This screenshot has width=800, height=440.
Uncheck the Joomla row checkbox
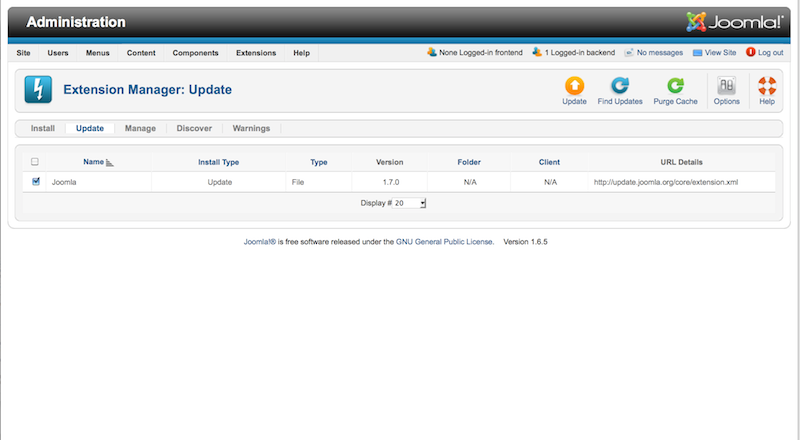tap(36, 182)
